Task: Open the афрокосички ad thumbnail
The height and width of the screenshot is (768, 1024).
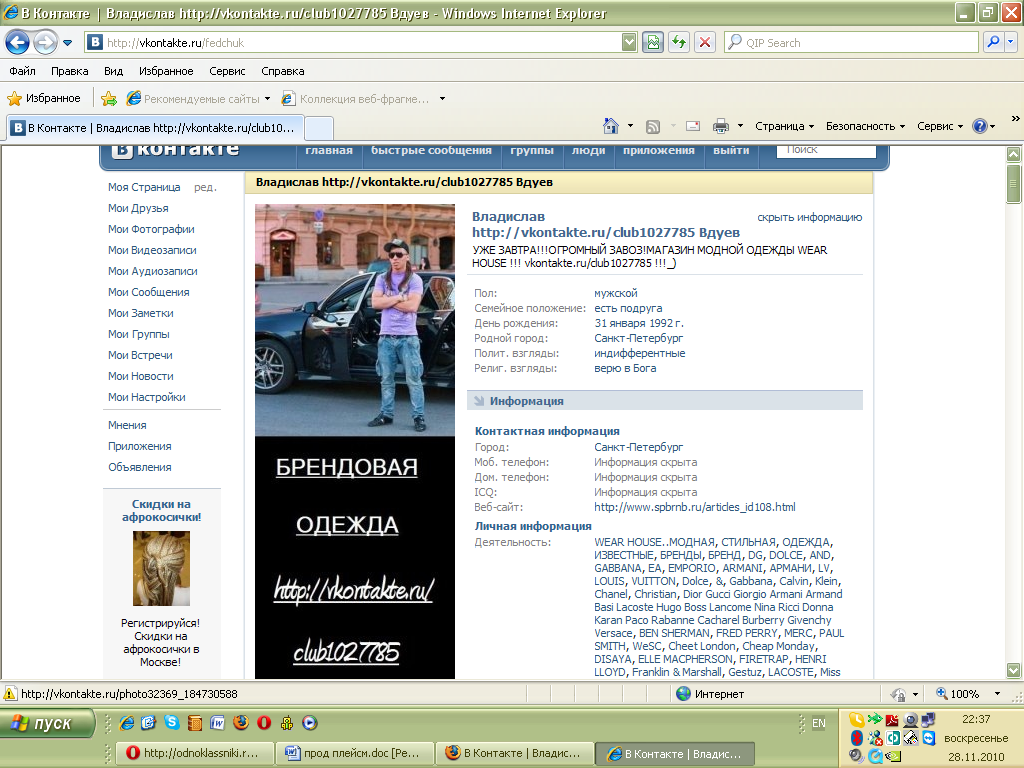Action: (x=161, y=568)
